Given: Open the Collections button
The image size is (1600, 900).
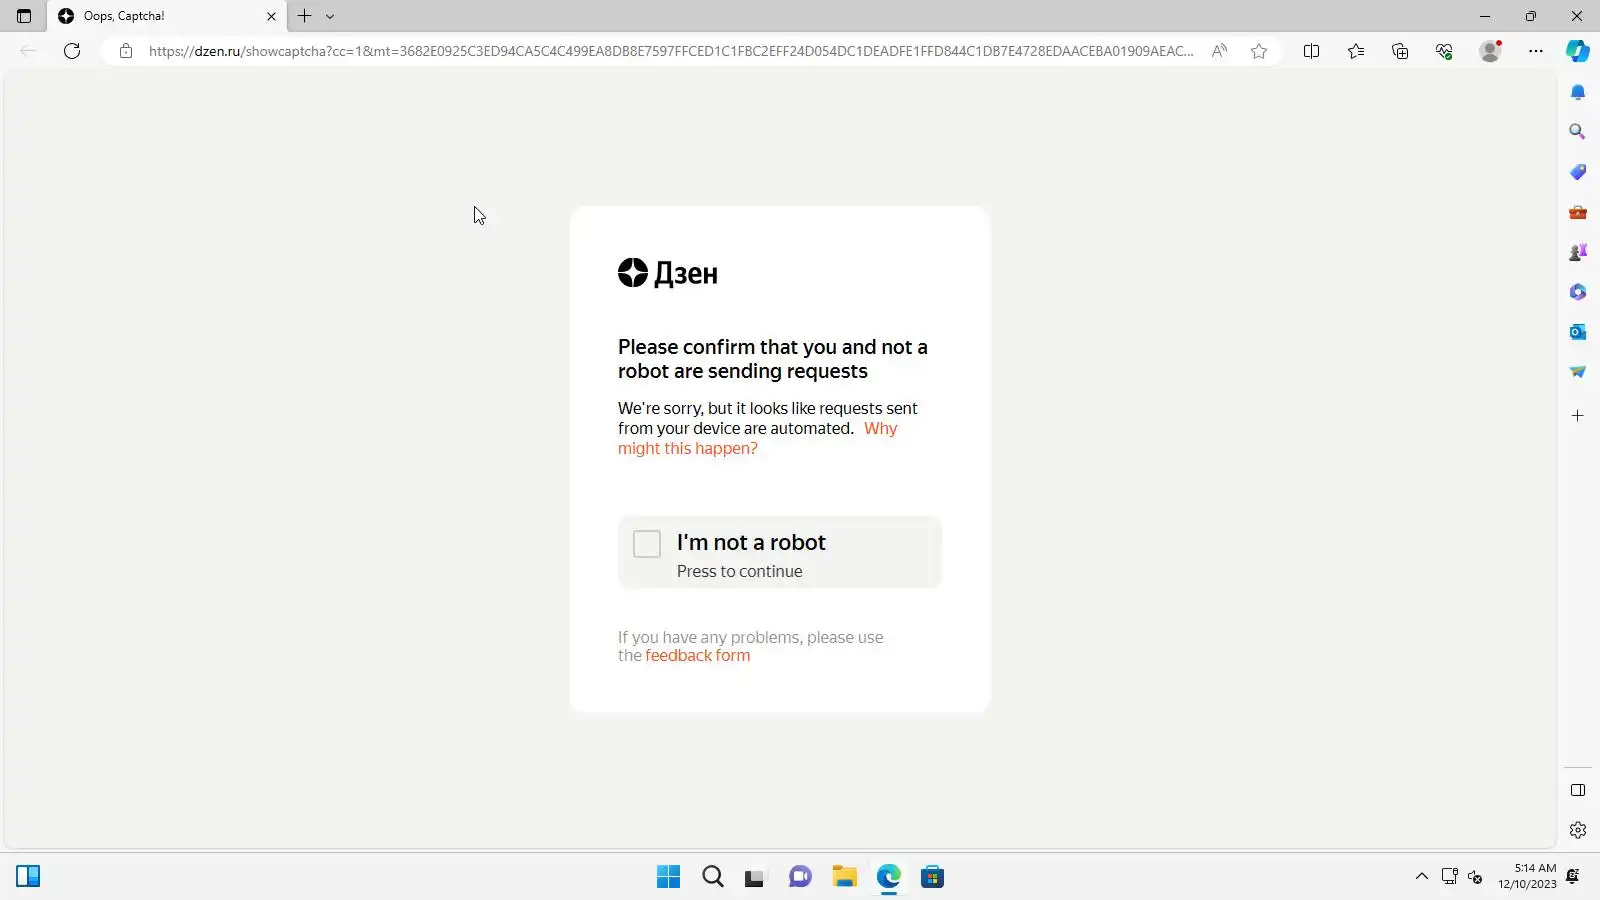Looking at the screenshot, I should click(x=1400, y=51).
